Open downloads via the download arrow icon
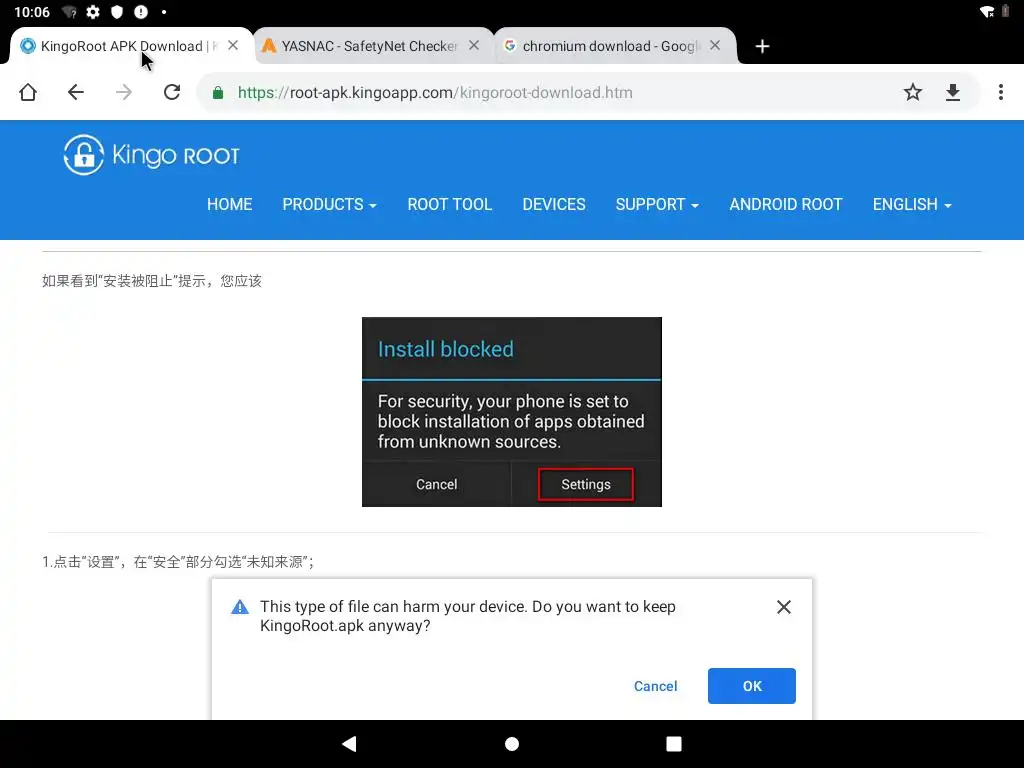This screenshot has height=768, width=1024. tap(953, 92)
